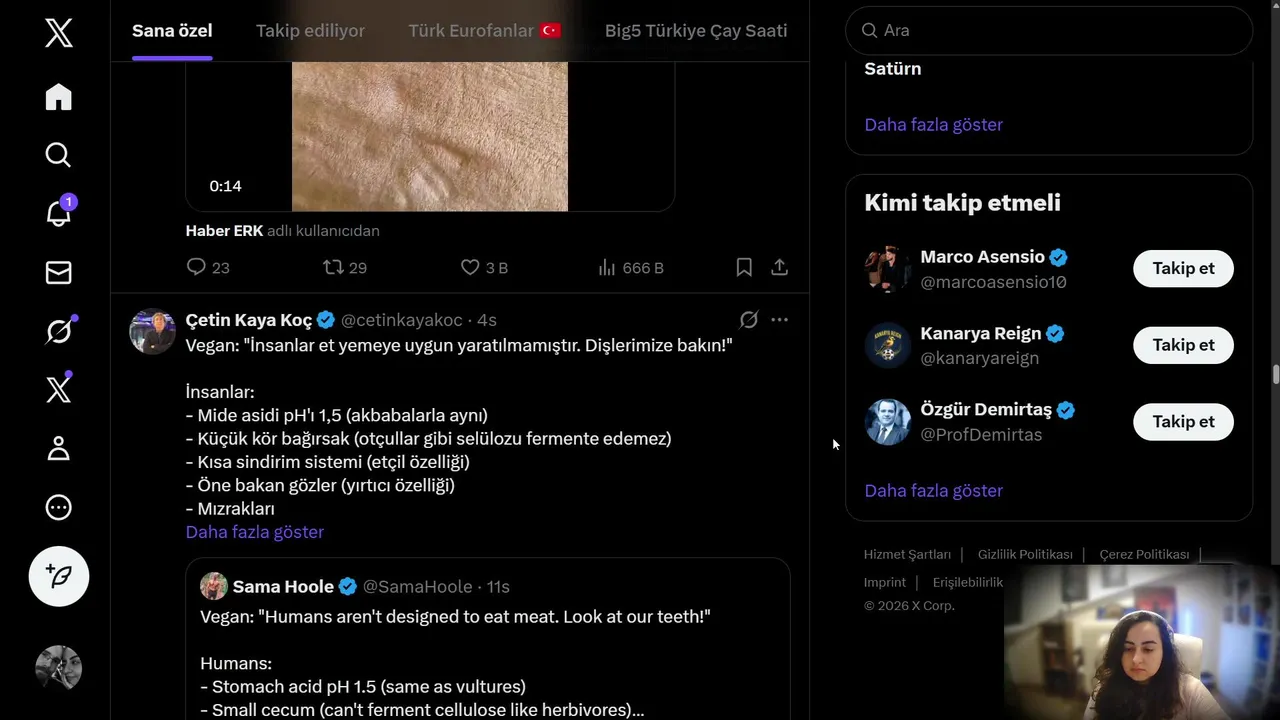Open Premium X icon in sidebar
This screenshot has height=720, width=1280.
(x=59, y=389)
